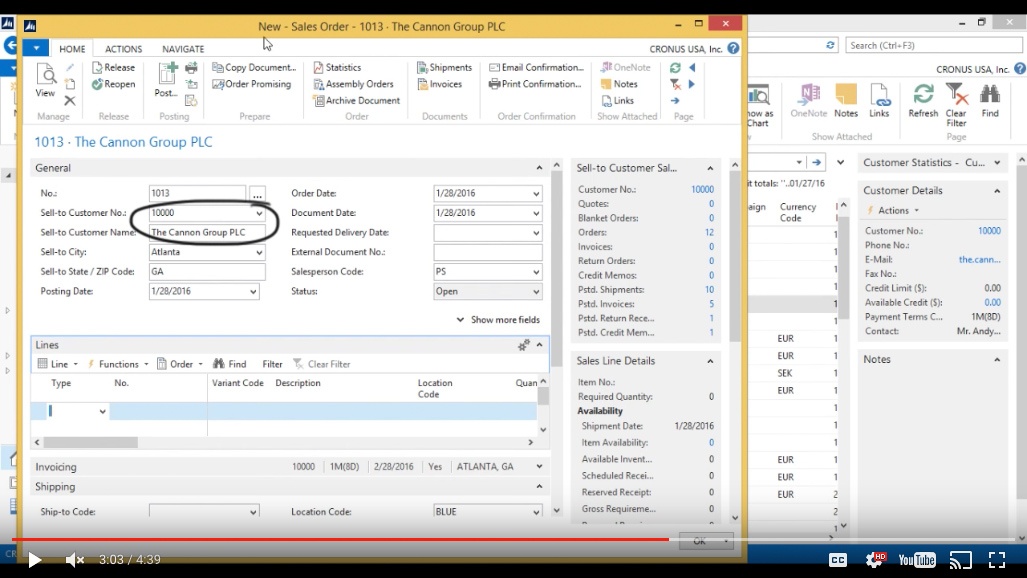This screenshot has height=578, width=1027.
Task: Open Notes in the background window ribbon
Action: click(x=846, y=100)
